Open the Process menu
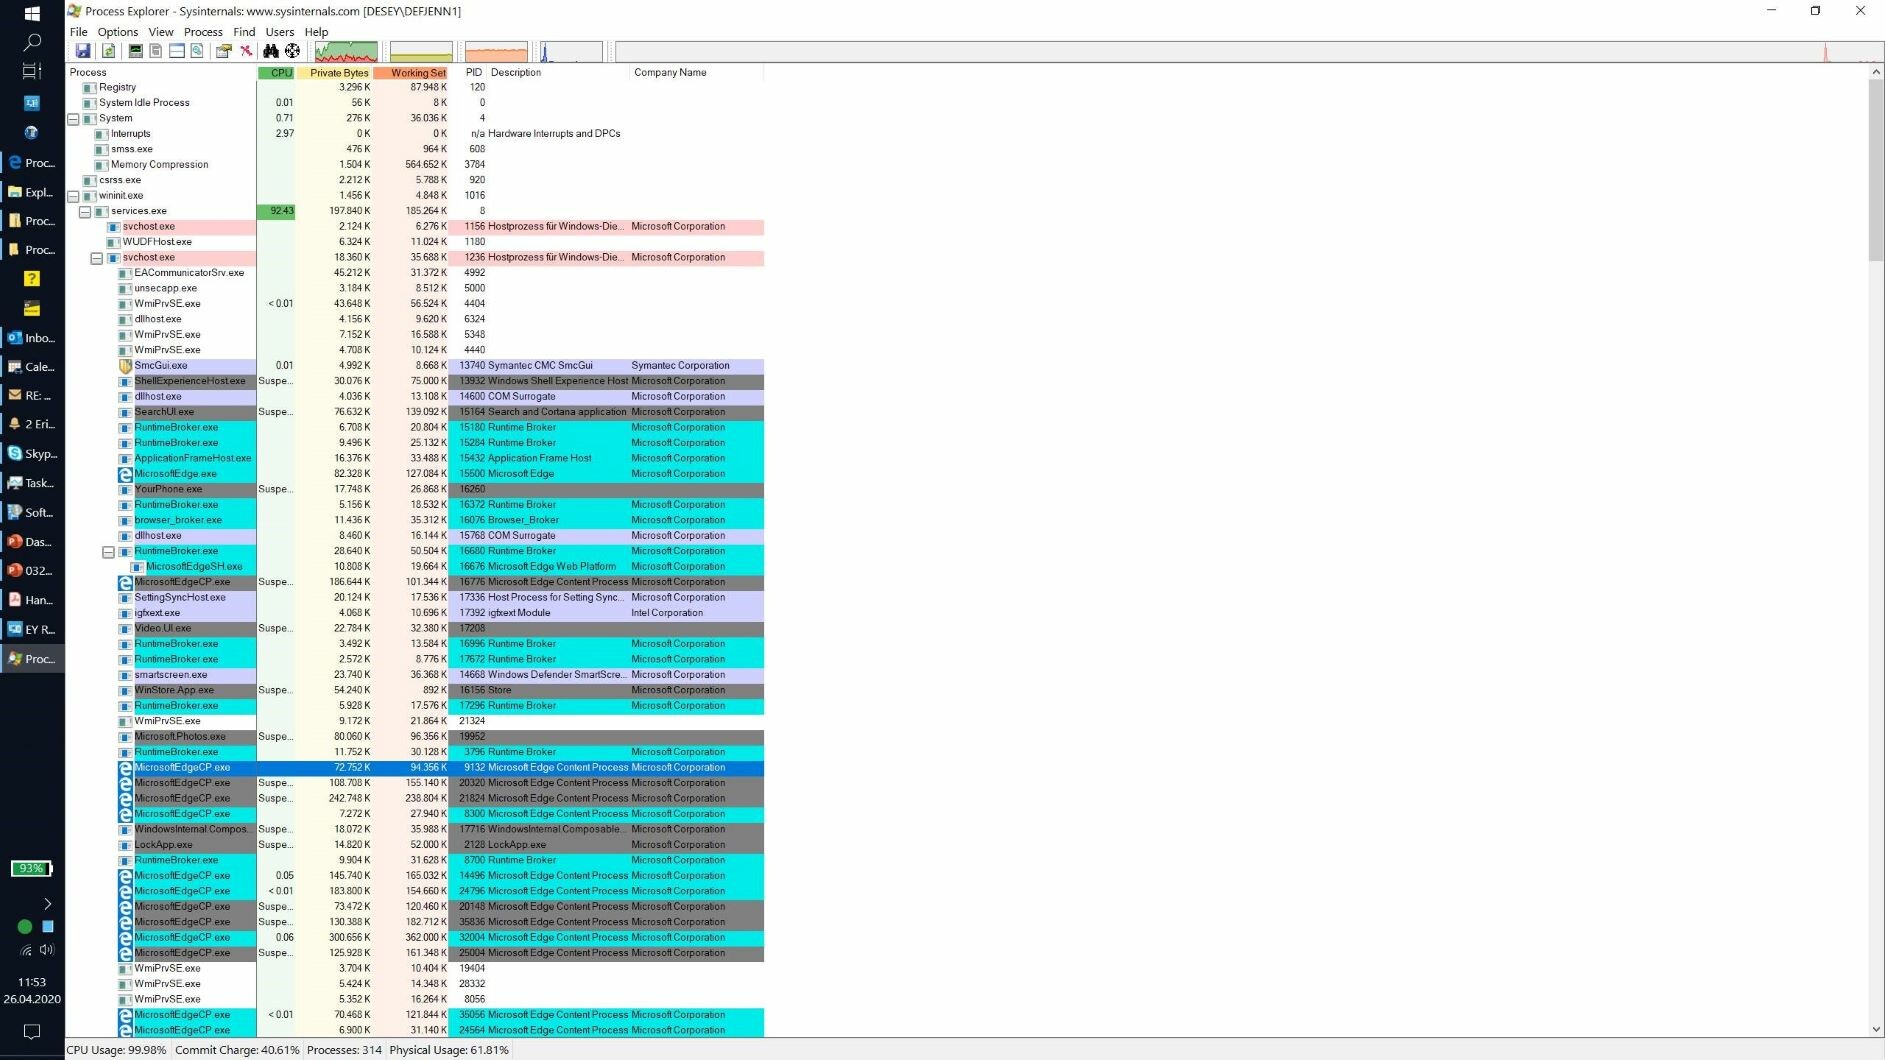The height and width of the screenshot is (1060, 1885). 203,32
